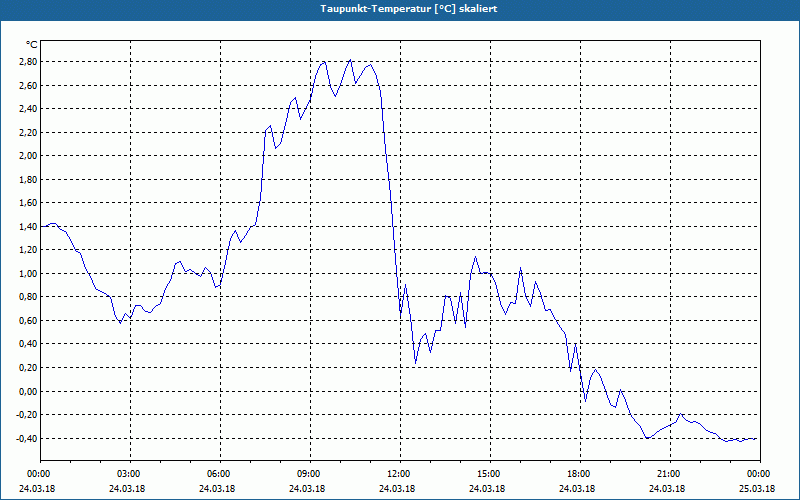Select the -0,20 y-axis value
Image resolution: width=800 pixels, height=500 pixels.
26,415
